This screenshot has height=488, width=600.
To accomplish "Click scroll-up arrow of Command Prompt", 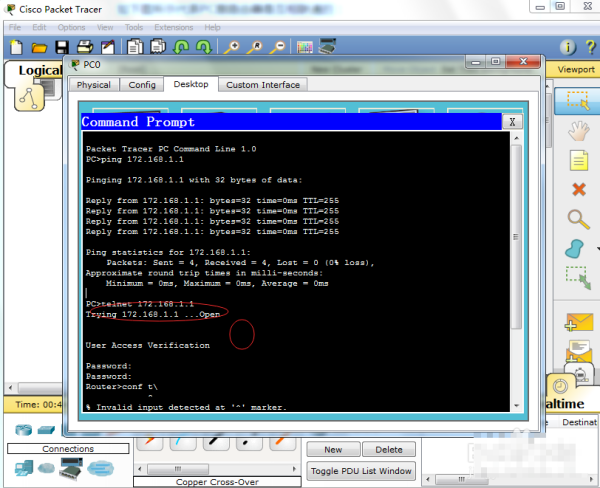I will pyautogui.click(x=517, y=138).
